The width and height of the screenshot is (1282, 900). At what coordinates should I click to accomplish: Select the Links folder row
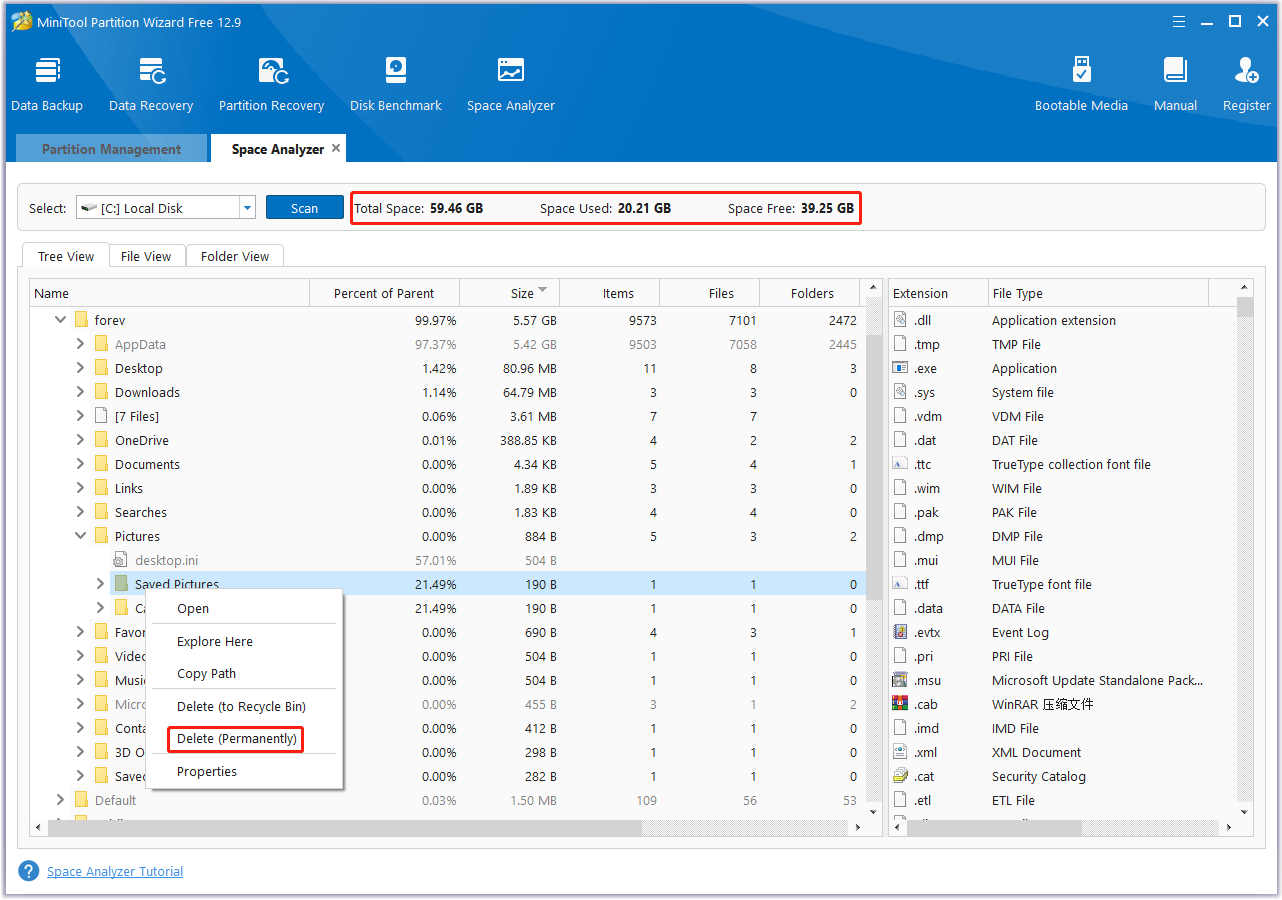[x=448, y=488]
